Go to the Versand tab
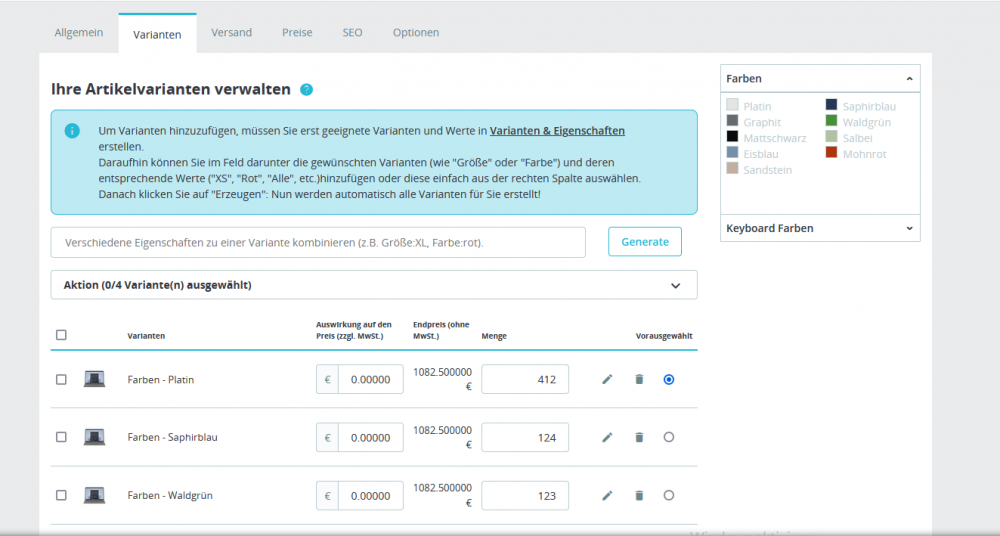1000x536 pixels. click(232, 33)
